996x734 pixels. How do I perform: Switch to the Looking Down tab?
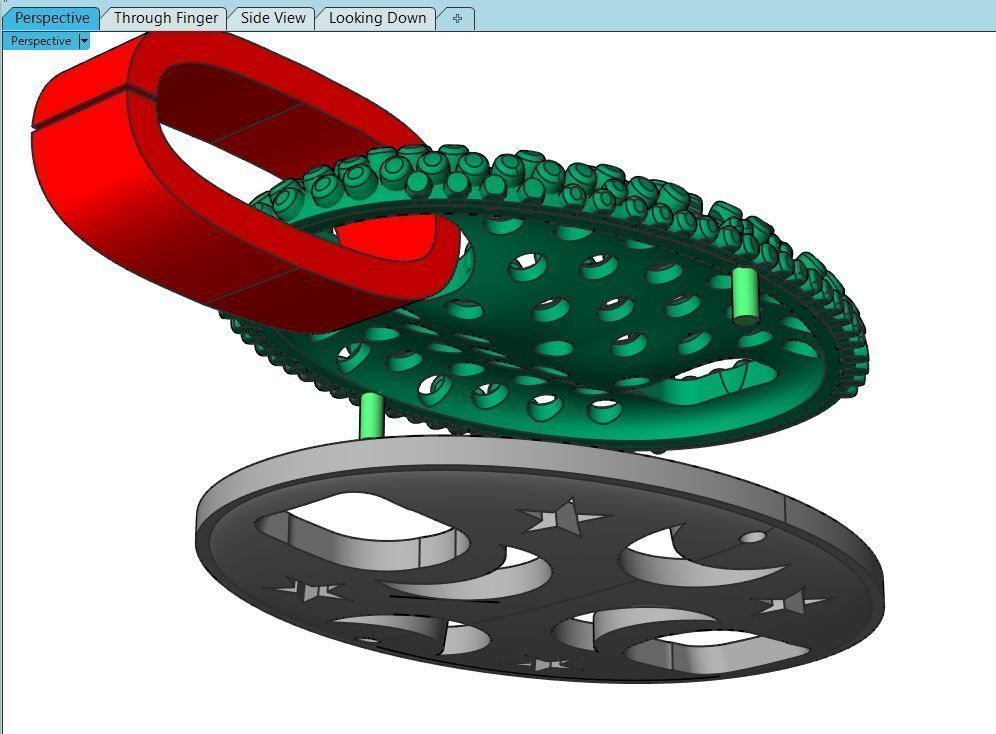[377, 18]
